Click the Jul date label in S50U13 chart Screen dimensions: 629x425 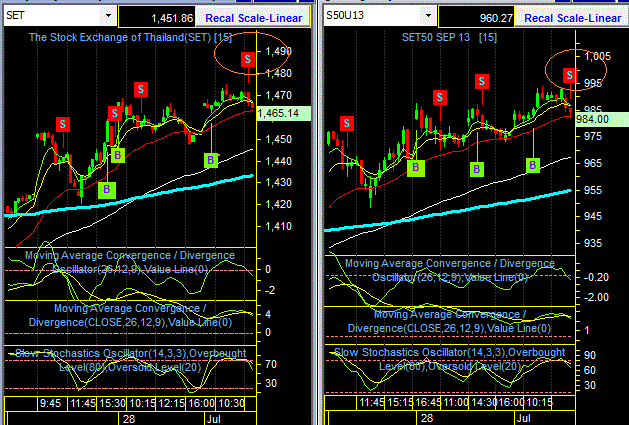pos(524,419)
